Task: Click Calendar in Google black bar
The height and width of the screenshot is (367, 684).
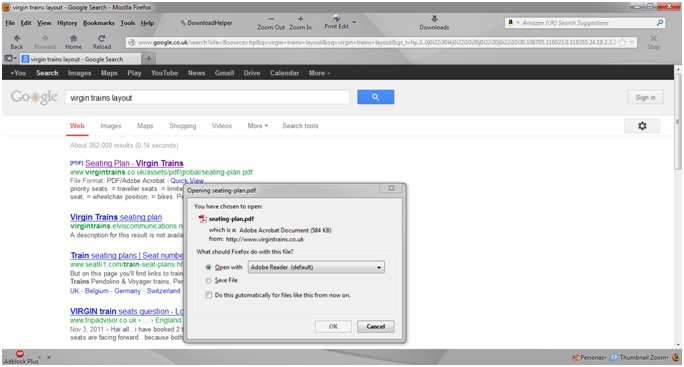Action: click(x=284, y=73)
